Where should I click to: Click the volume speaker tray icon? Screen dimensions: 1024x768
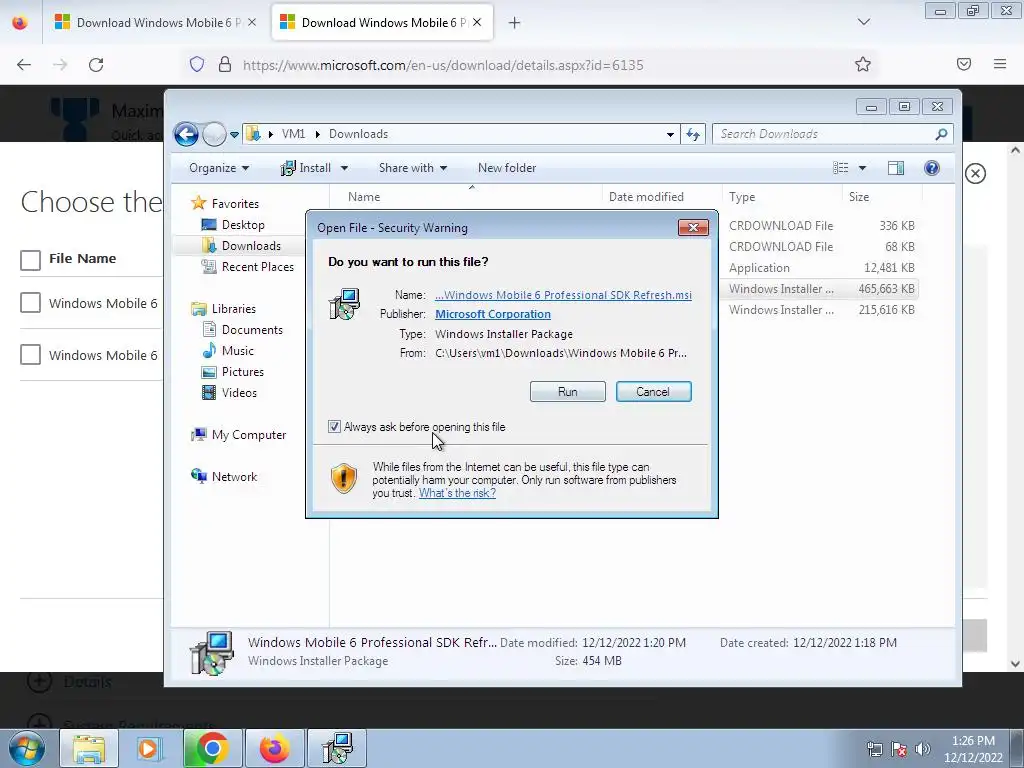click(923, 749)
